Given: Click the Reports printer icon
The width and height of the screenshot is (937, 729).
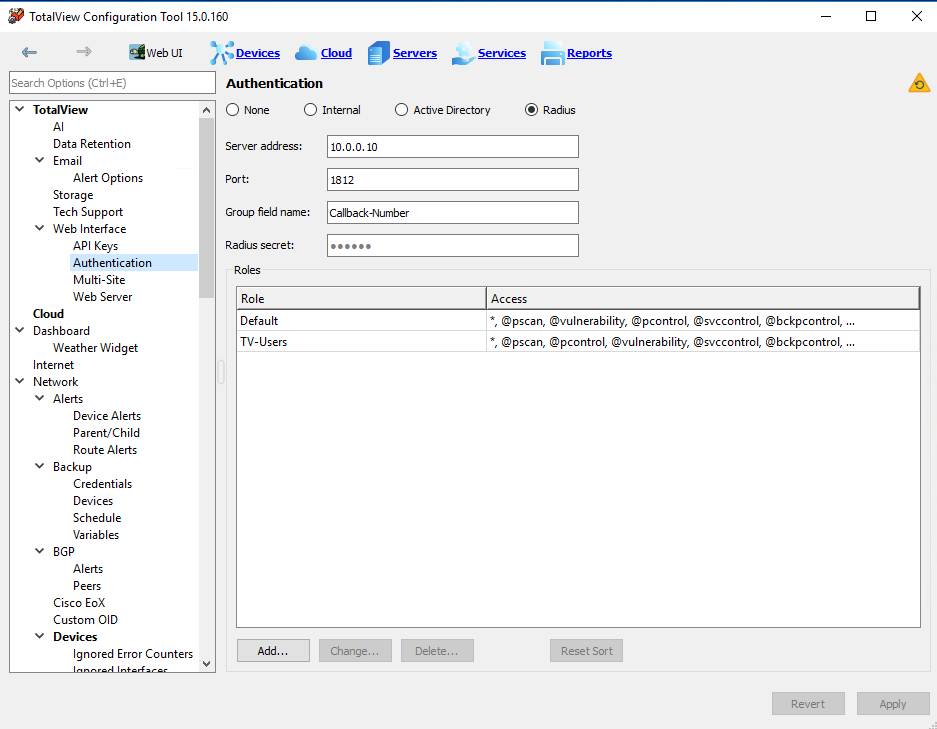Looking at the screenshot, I should 553,53.
